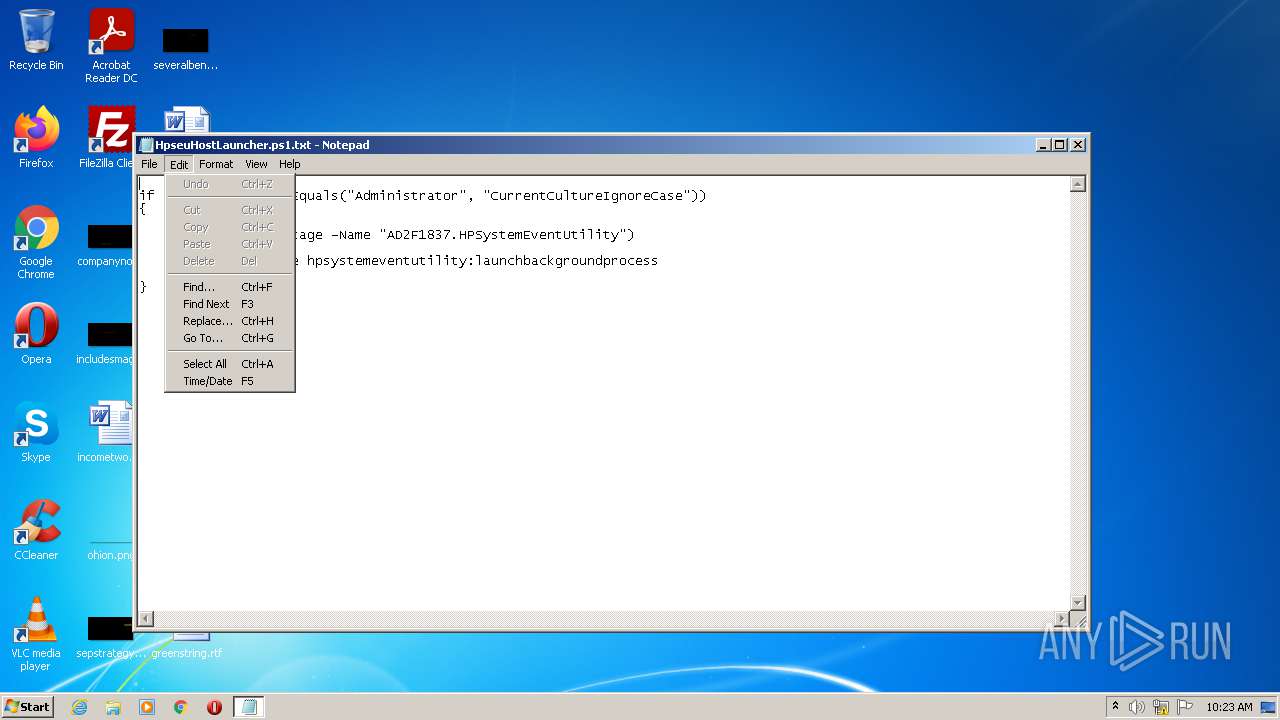Screen dimensions: 1280x720
Task: Open the Start menu
Action: point(27,707)
